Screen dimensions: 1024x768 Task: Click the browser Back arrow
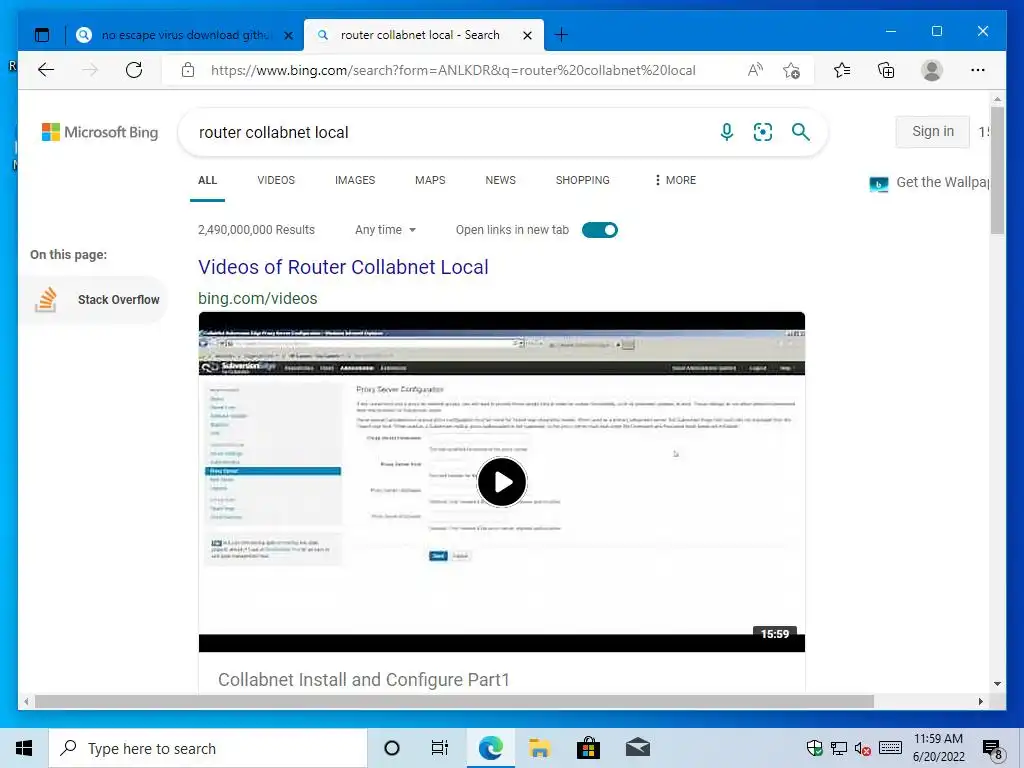(46, 70)
